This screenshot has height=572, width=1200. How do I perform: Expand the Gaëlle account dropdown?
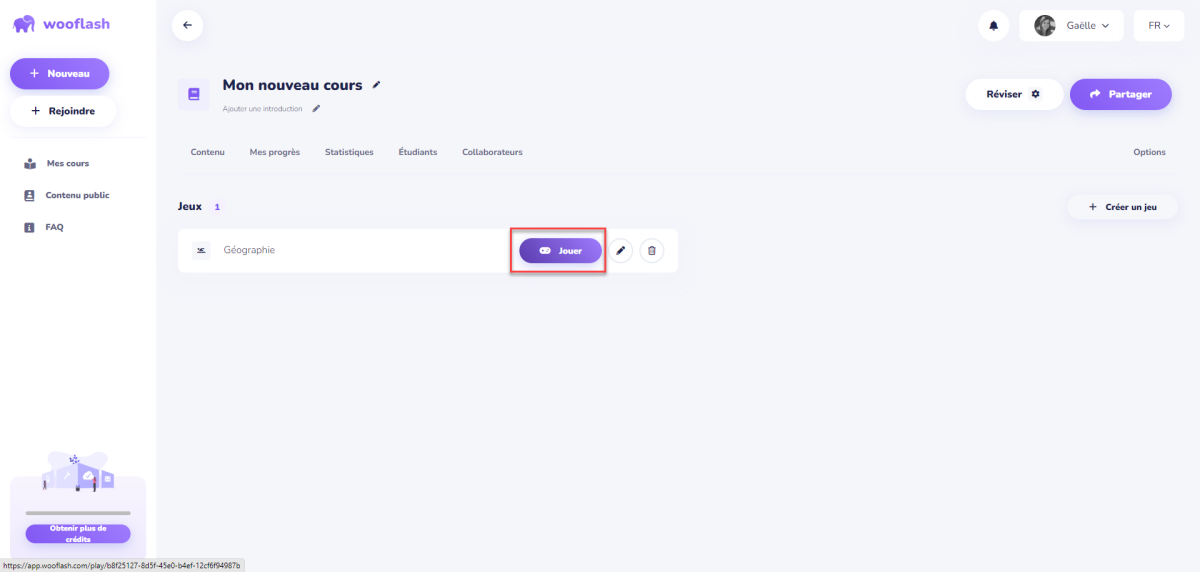[1071, 26]
